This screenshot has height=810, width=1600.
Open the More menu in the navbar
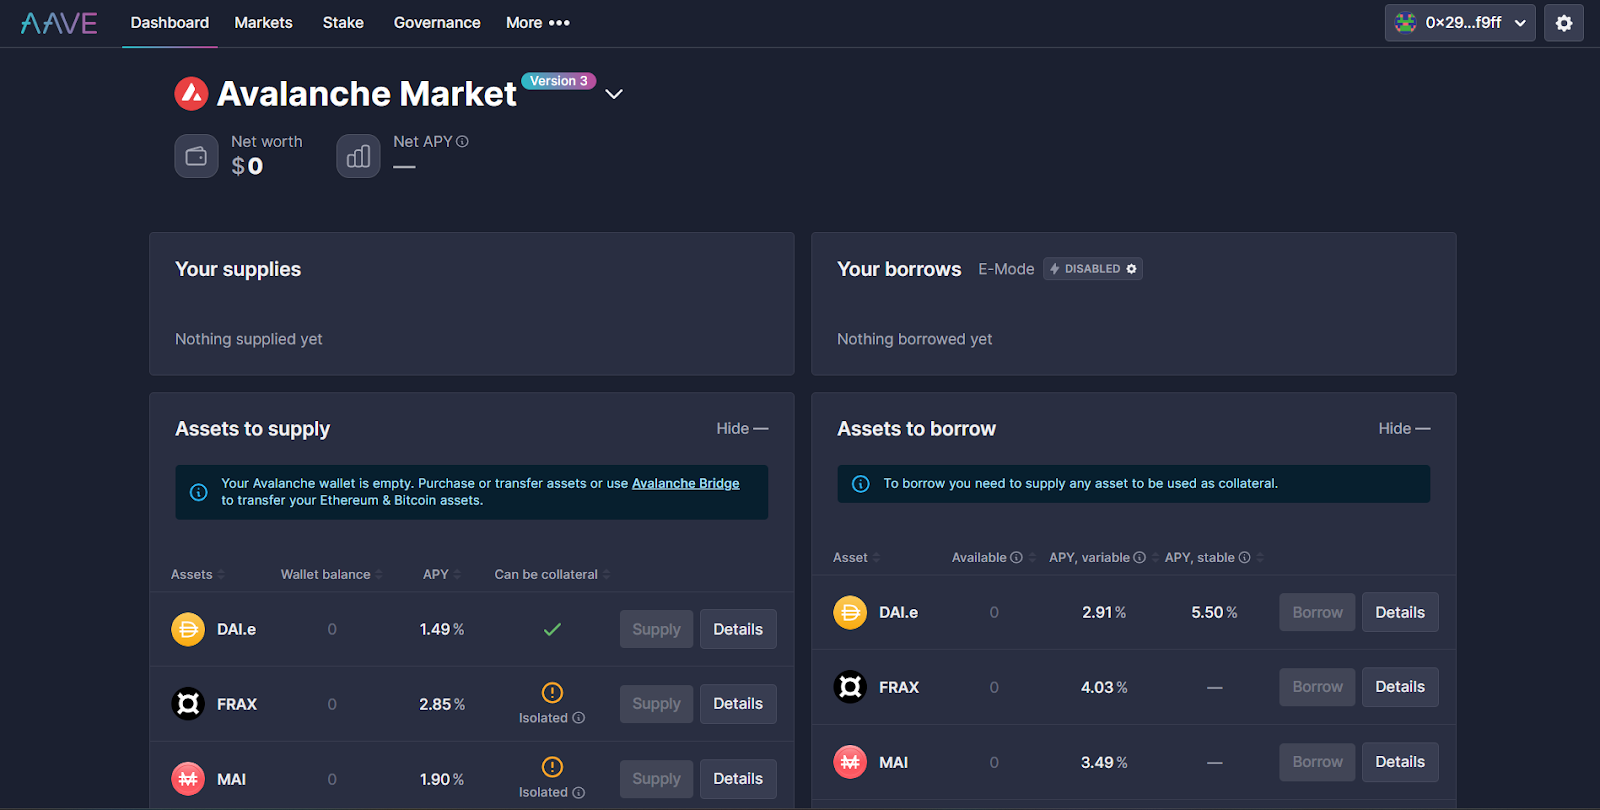pyautogui.click(x=538, y=23)
